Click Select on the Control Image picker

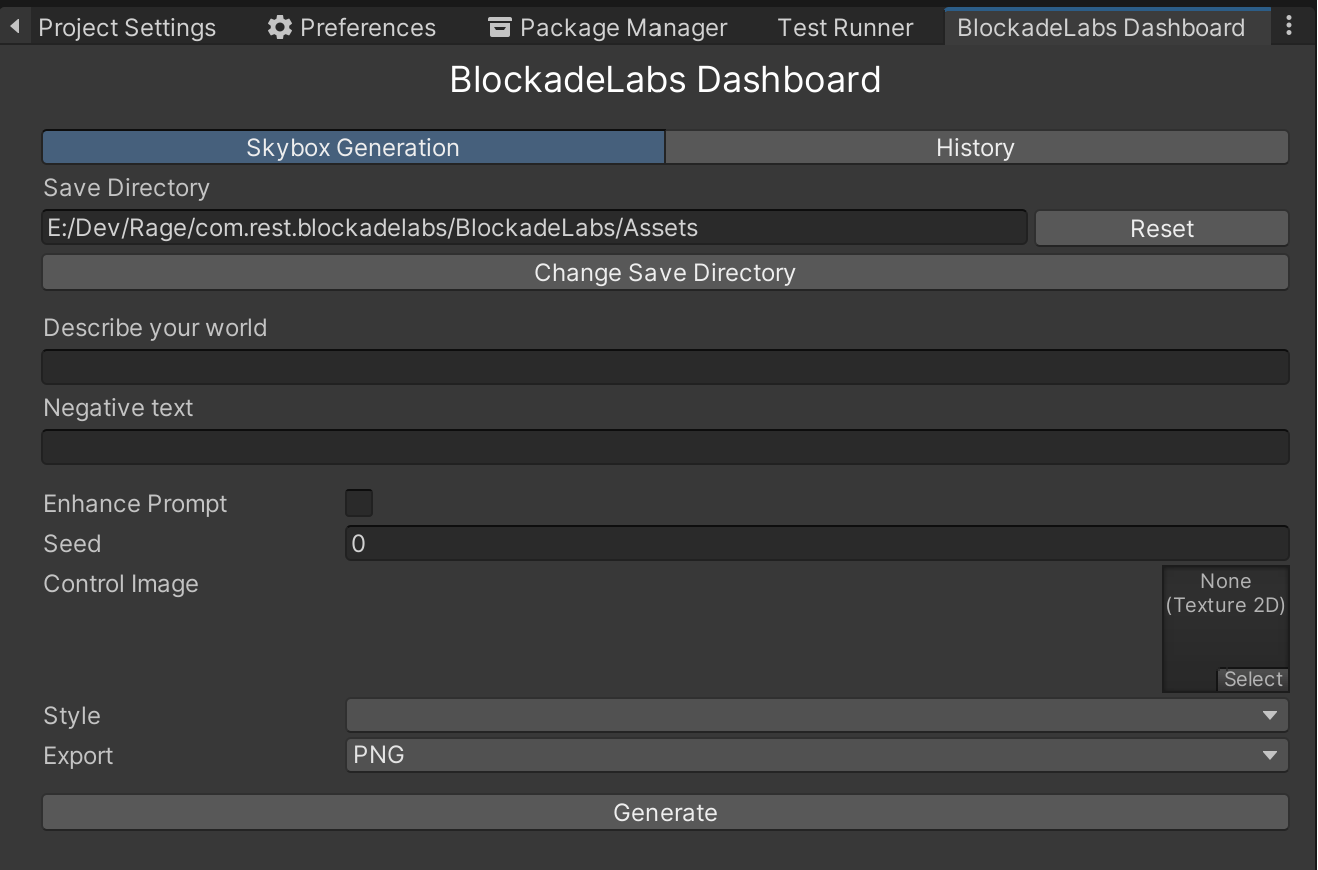(x=1252, y=679)
